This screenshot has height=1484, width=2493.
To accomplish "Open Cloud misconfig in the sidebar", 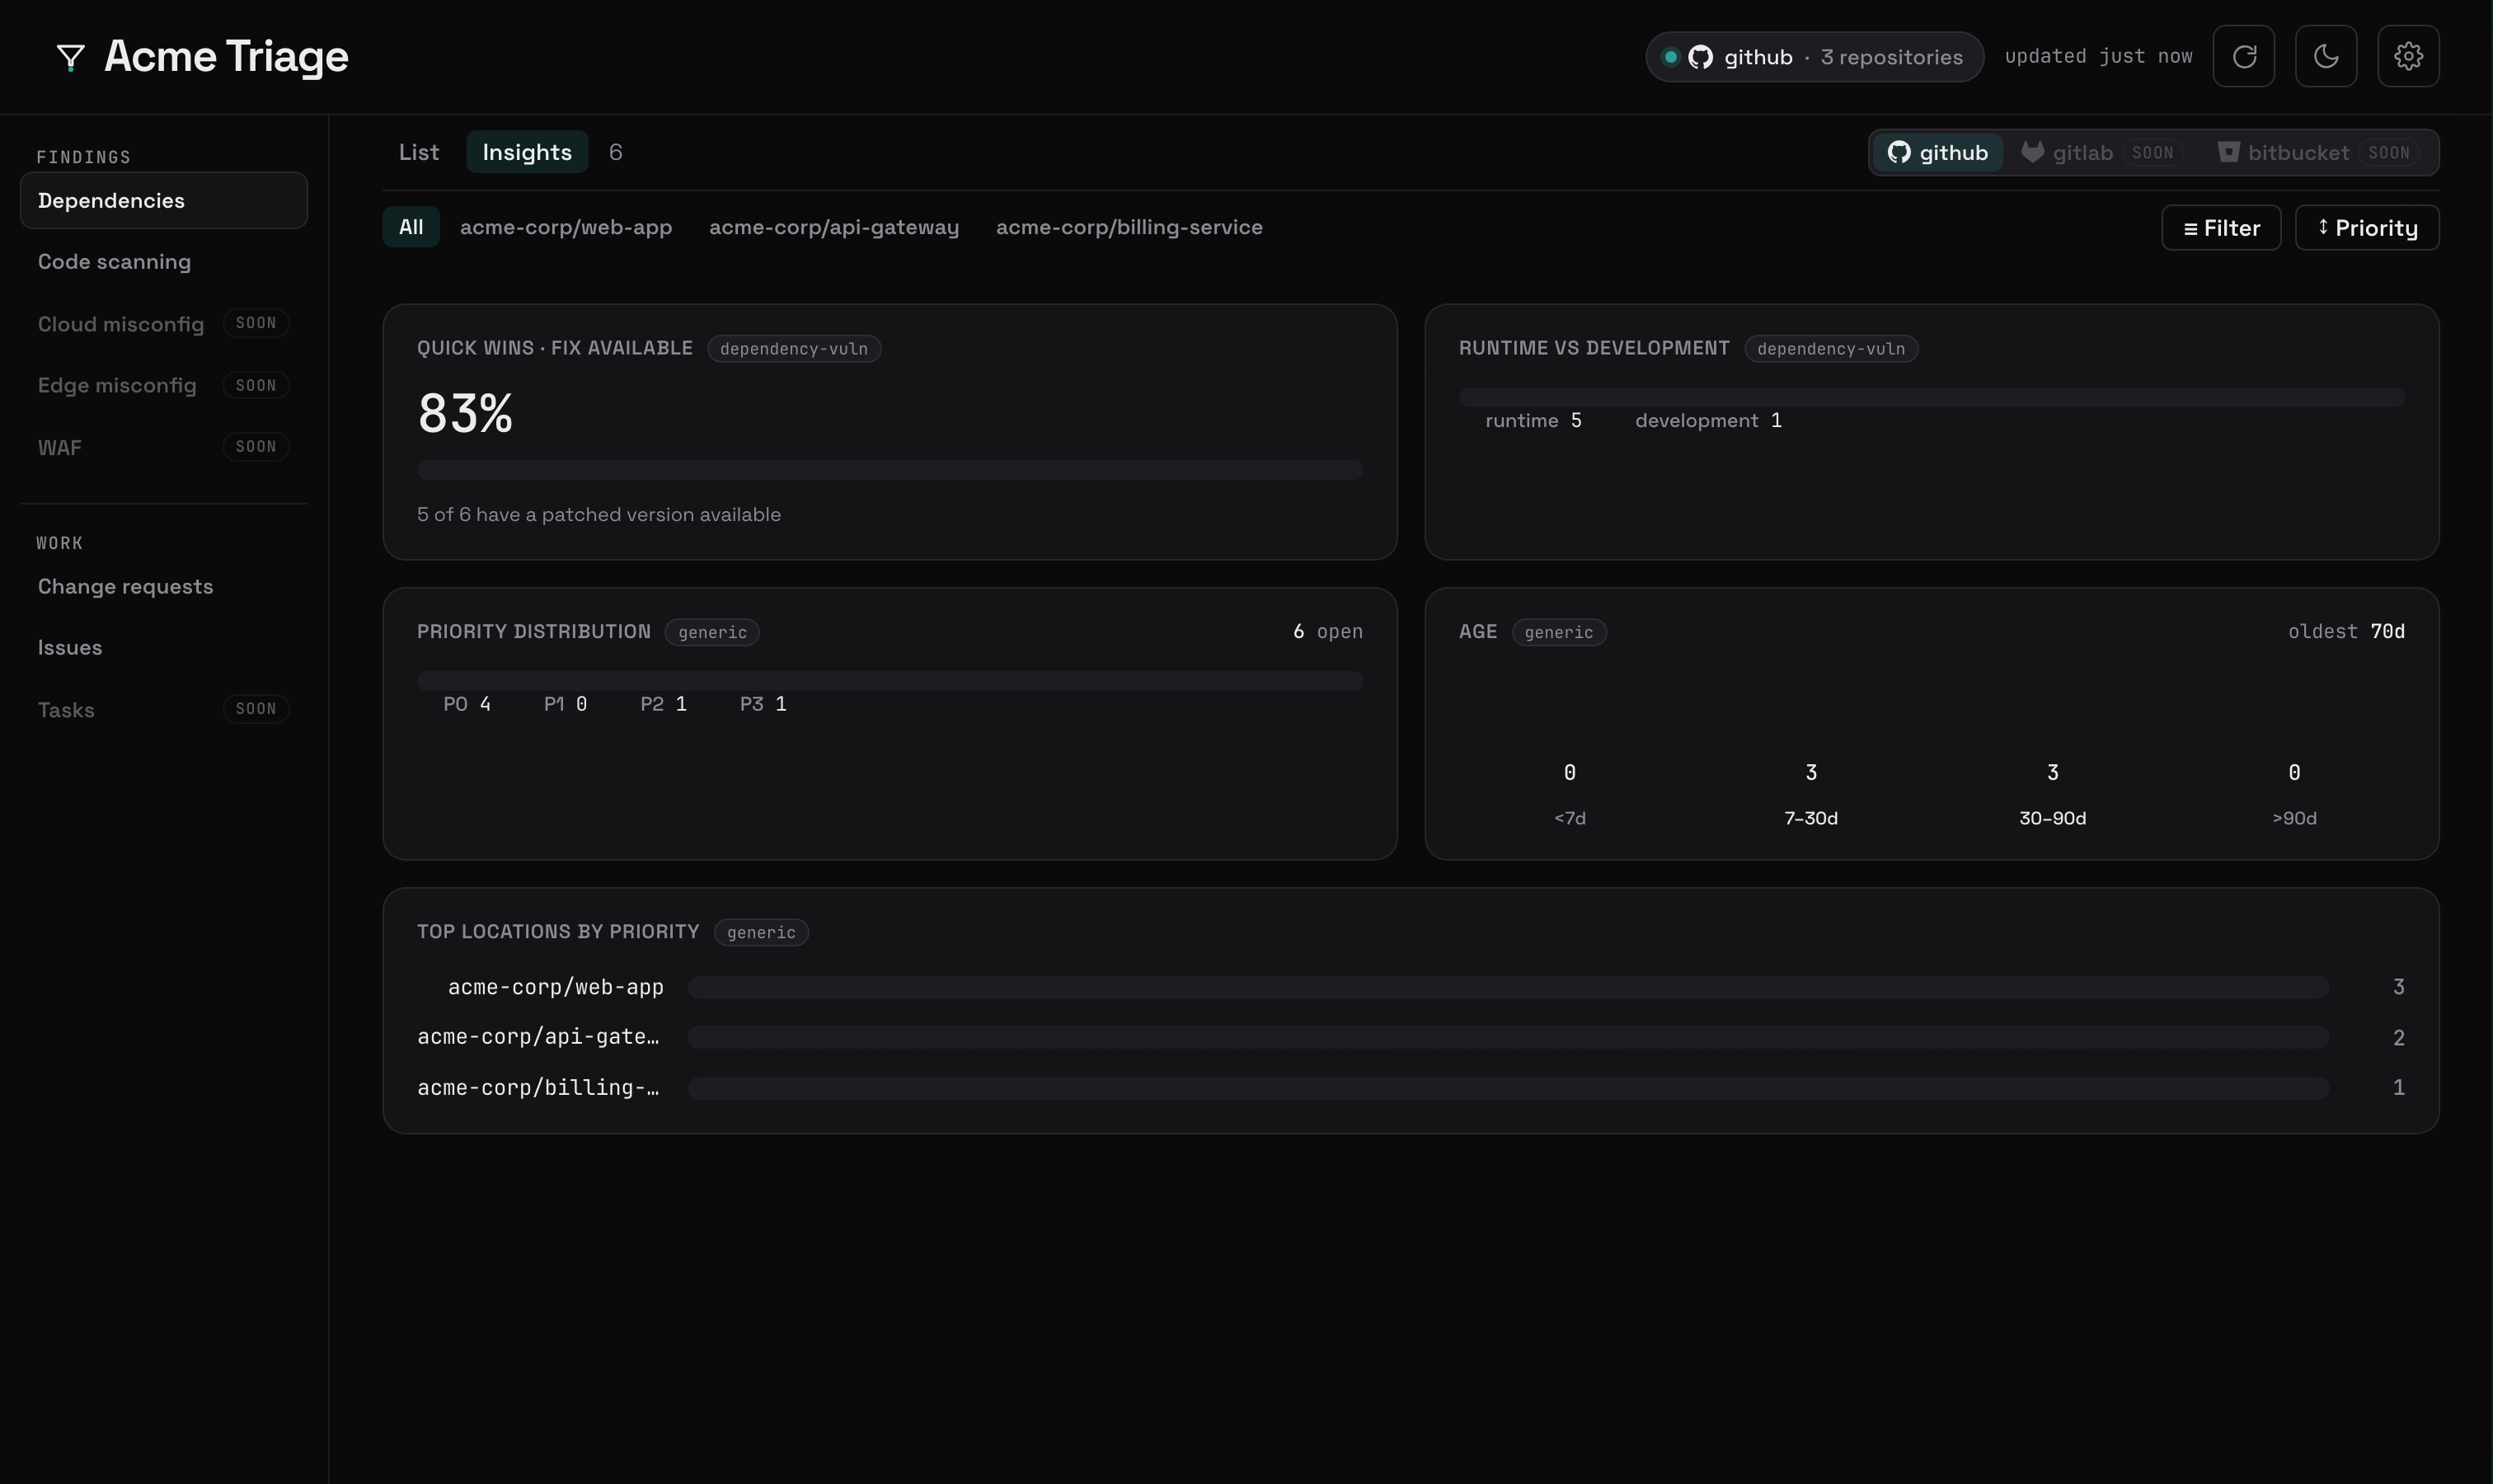I will [x=164, y=324].
